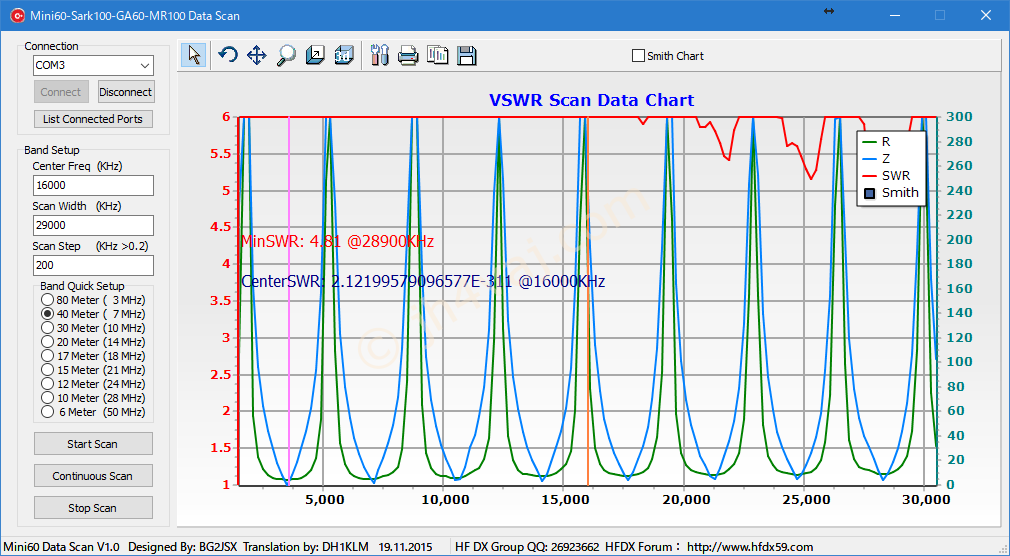Click the 30,000 x-axis label

pos(924,499)
